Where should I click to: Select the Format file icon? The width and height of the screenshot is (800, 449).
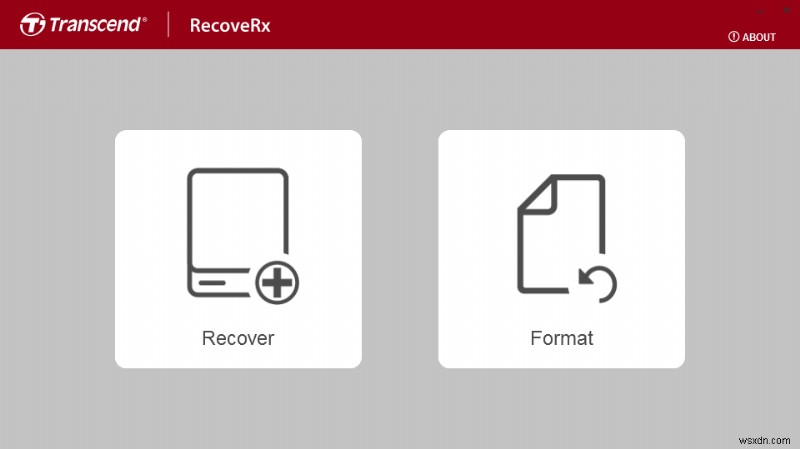(567, 239)
